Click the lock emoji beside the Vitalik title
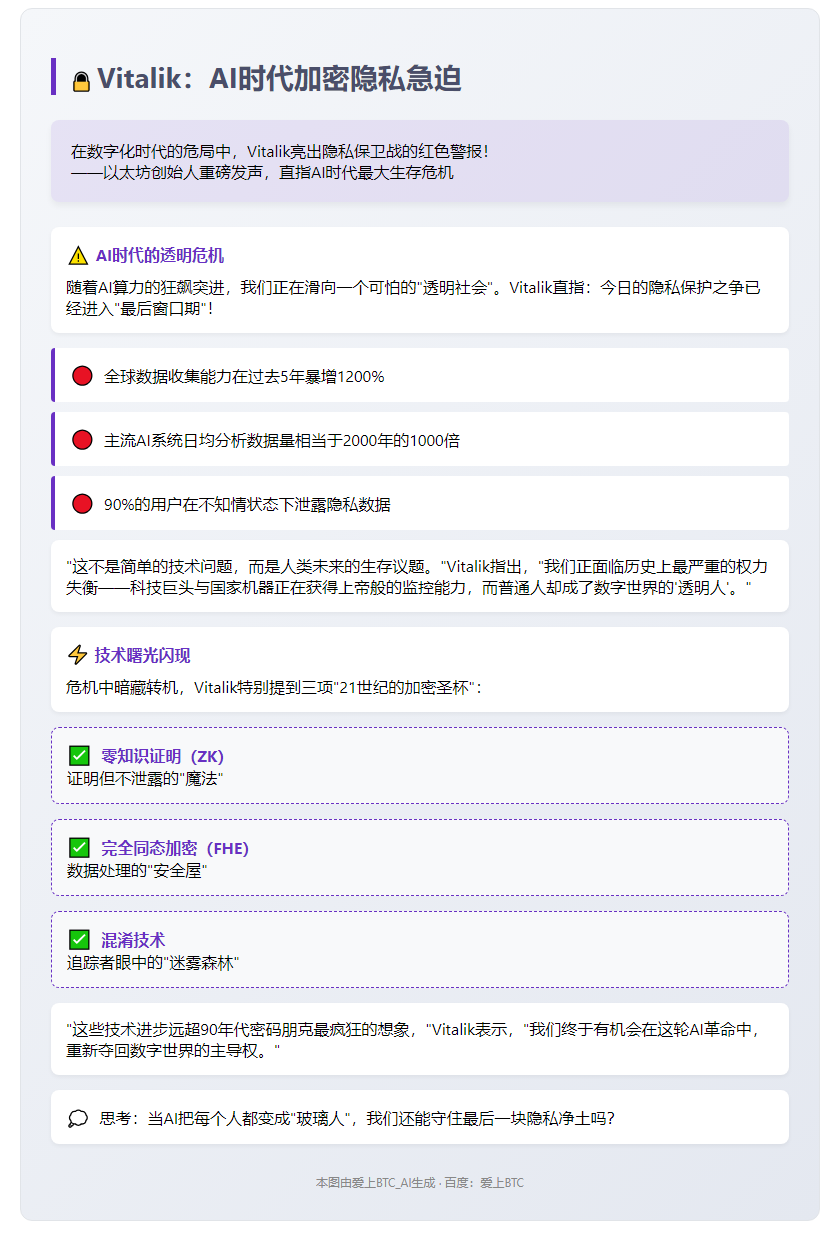 pos(81,81)
